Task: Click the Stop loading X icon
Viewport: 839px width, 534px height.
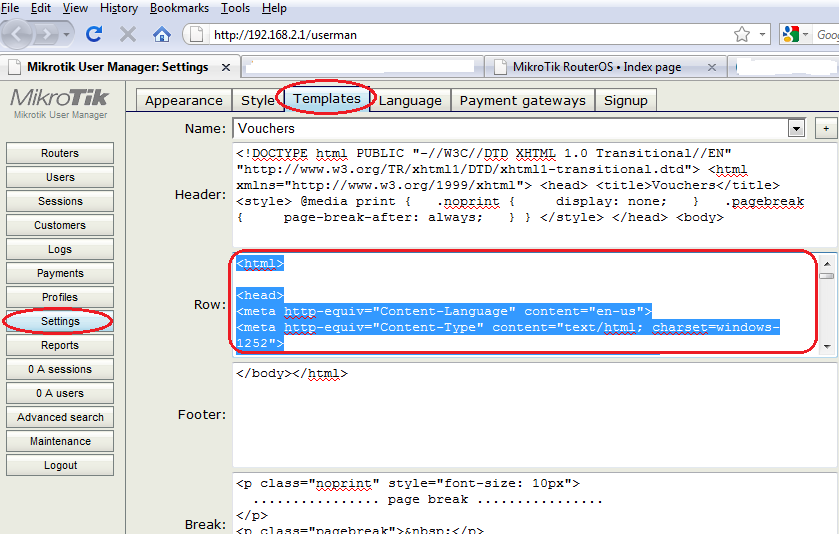Action: pyautogui.click(x=127, y=35)
